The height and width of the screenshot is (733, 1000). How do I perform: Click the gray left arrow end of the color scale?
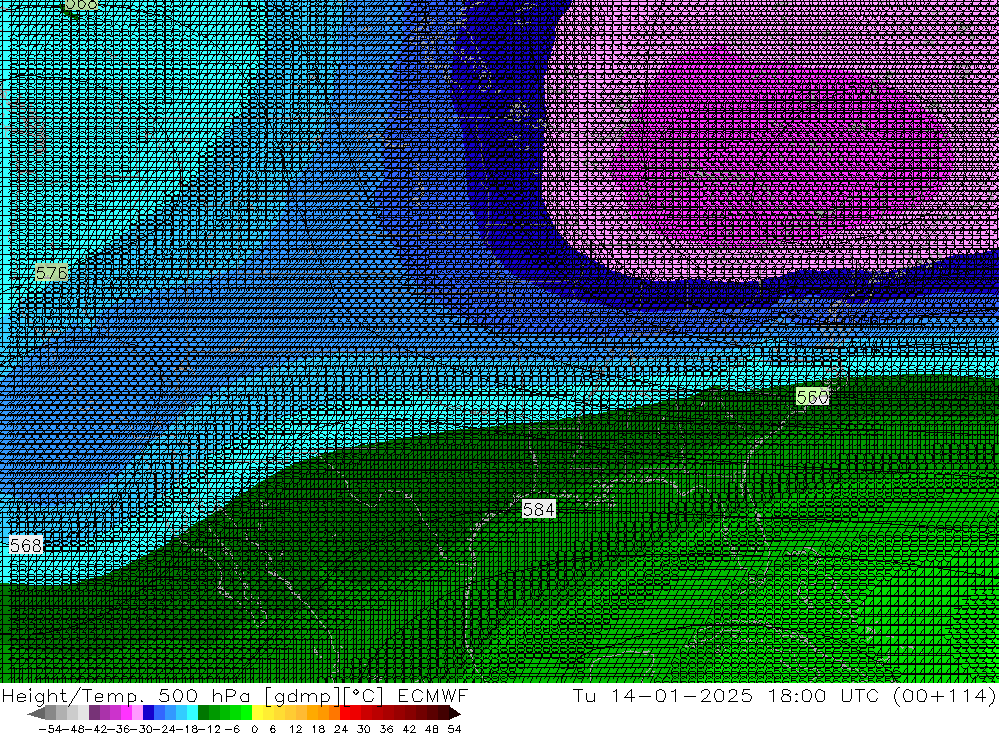pyautogui.click(x=36, y=713)
